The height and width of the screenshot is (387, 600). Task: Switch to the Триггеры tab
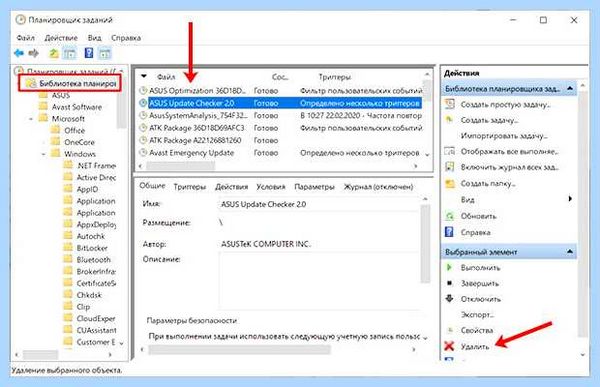(x=190, y=187)
